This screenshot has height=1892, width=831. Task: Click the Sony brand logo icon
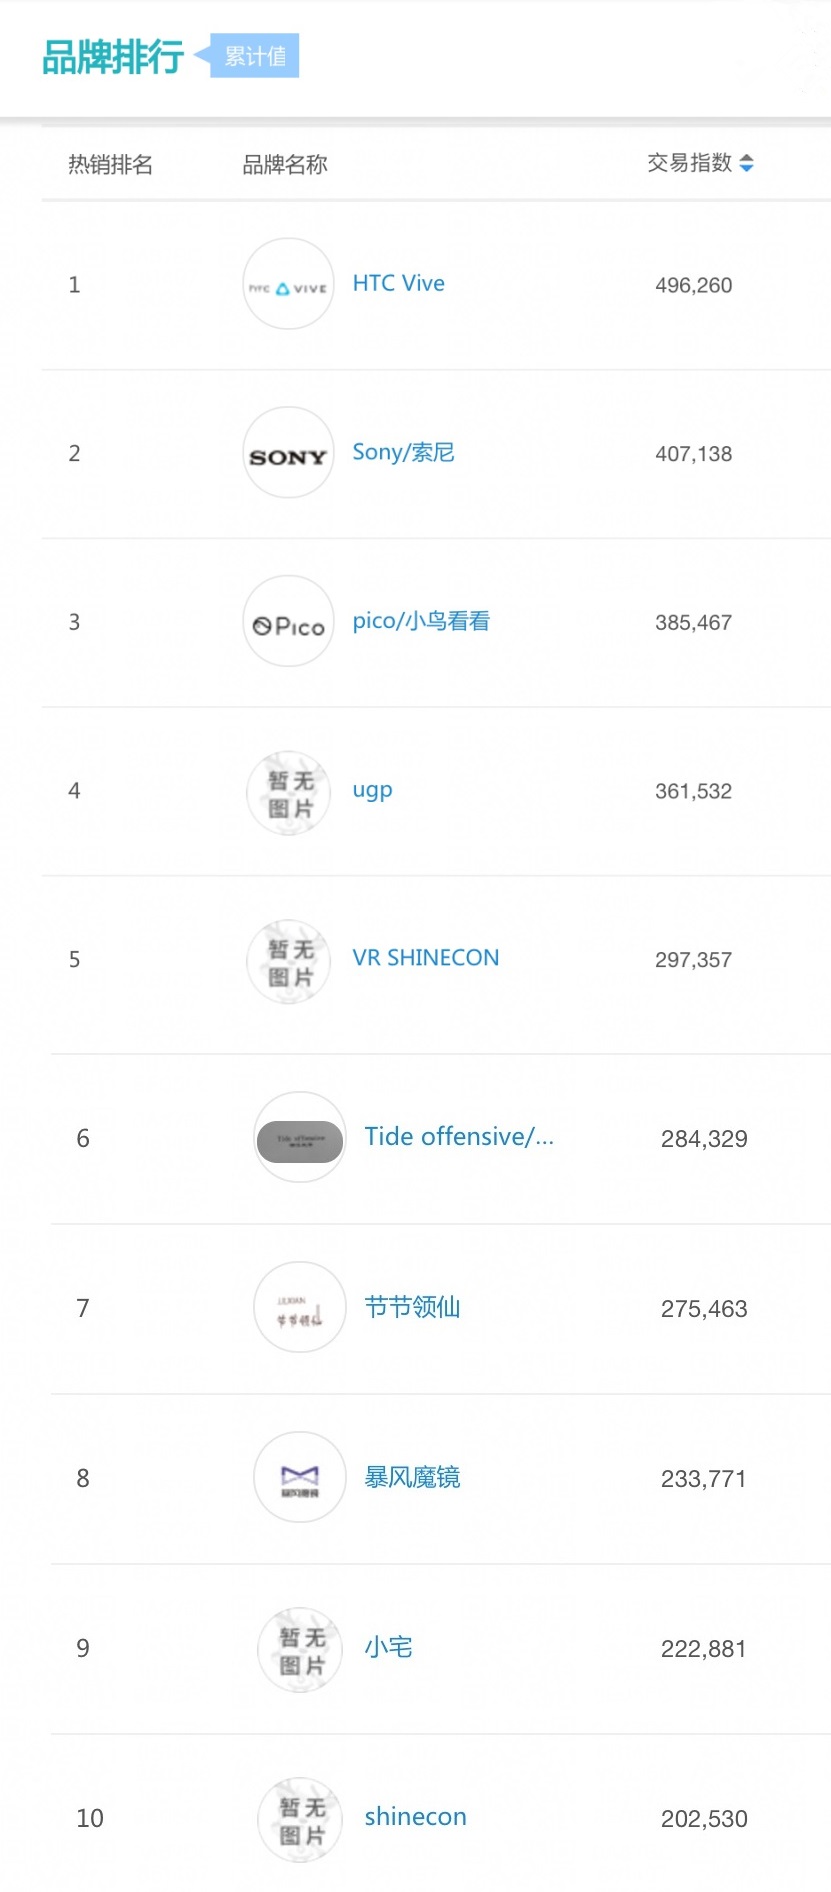pos(288,453)
